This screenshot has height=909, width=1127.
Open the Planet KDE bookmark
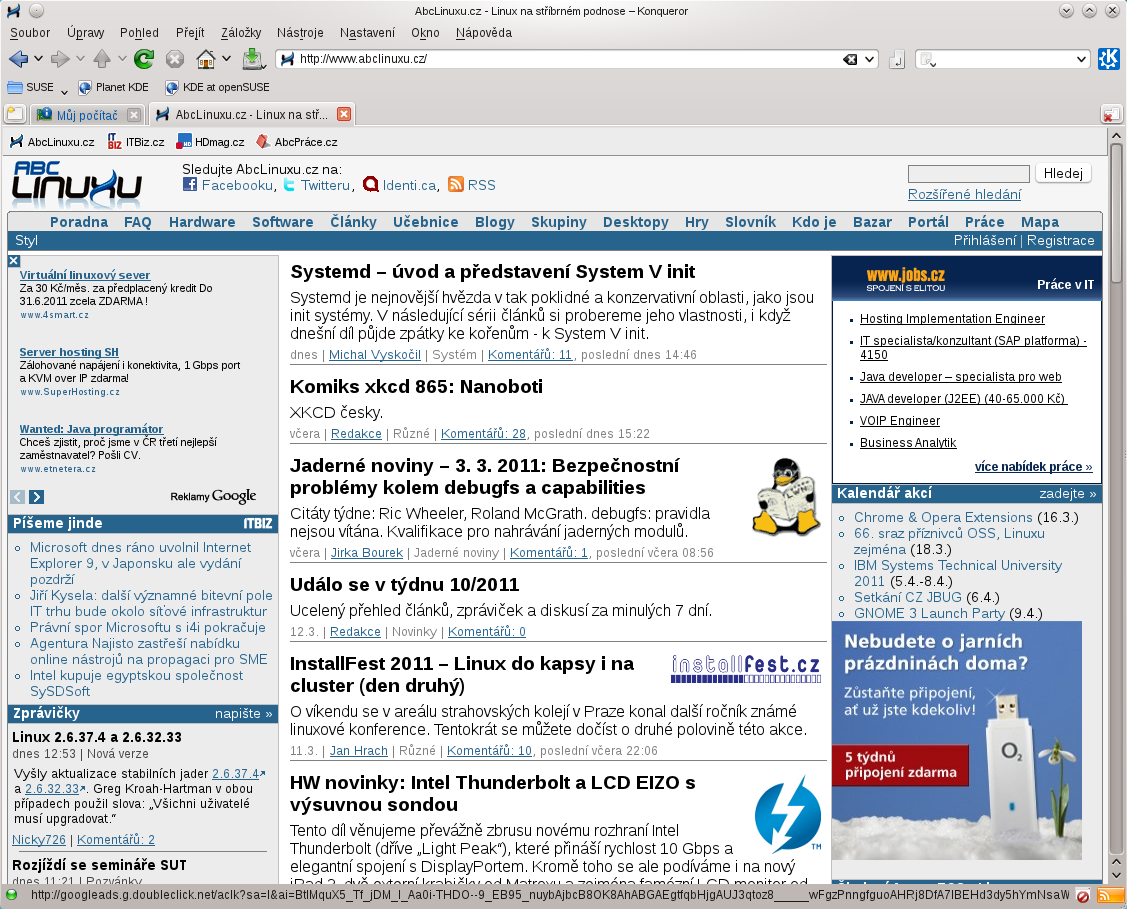pyautogui.click(x=114, y=87)
